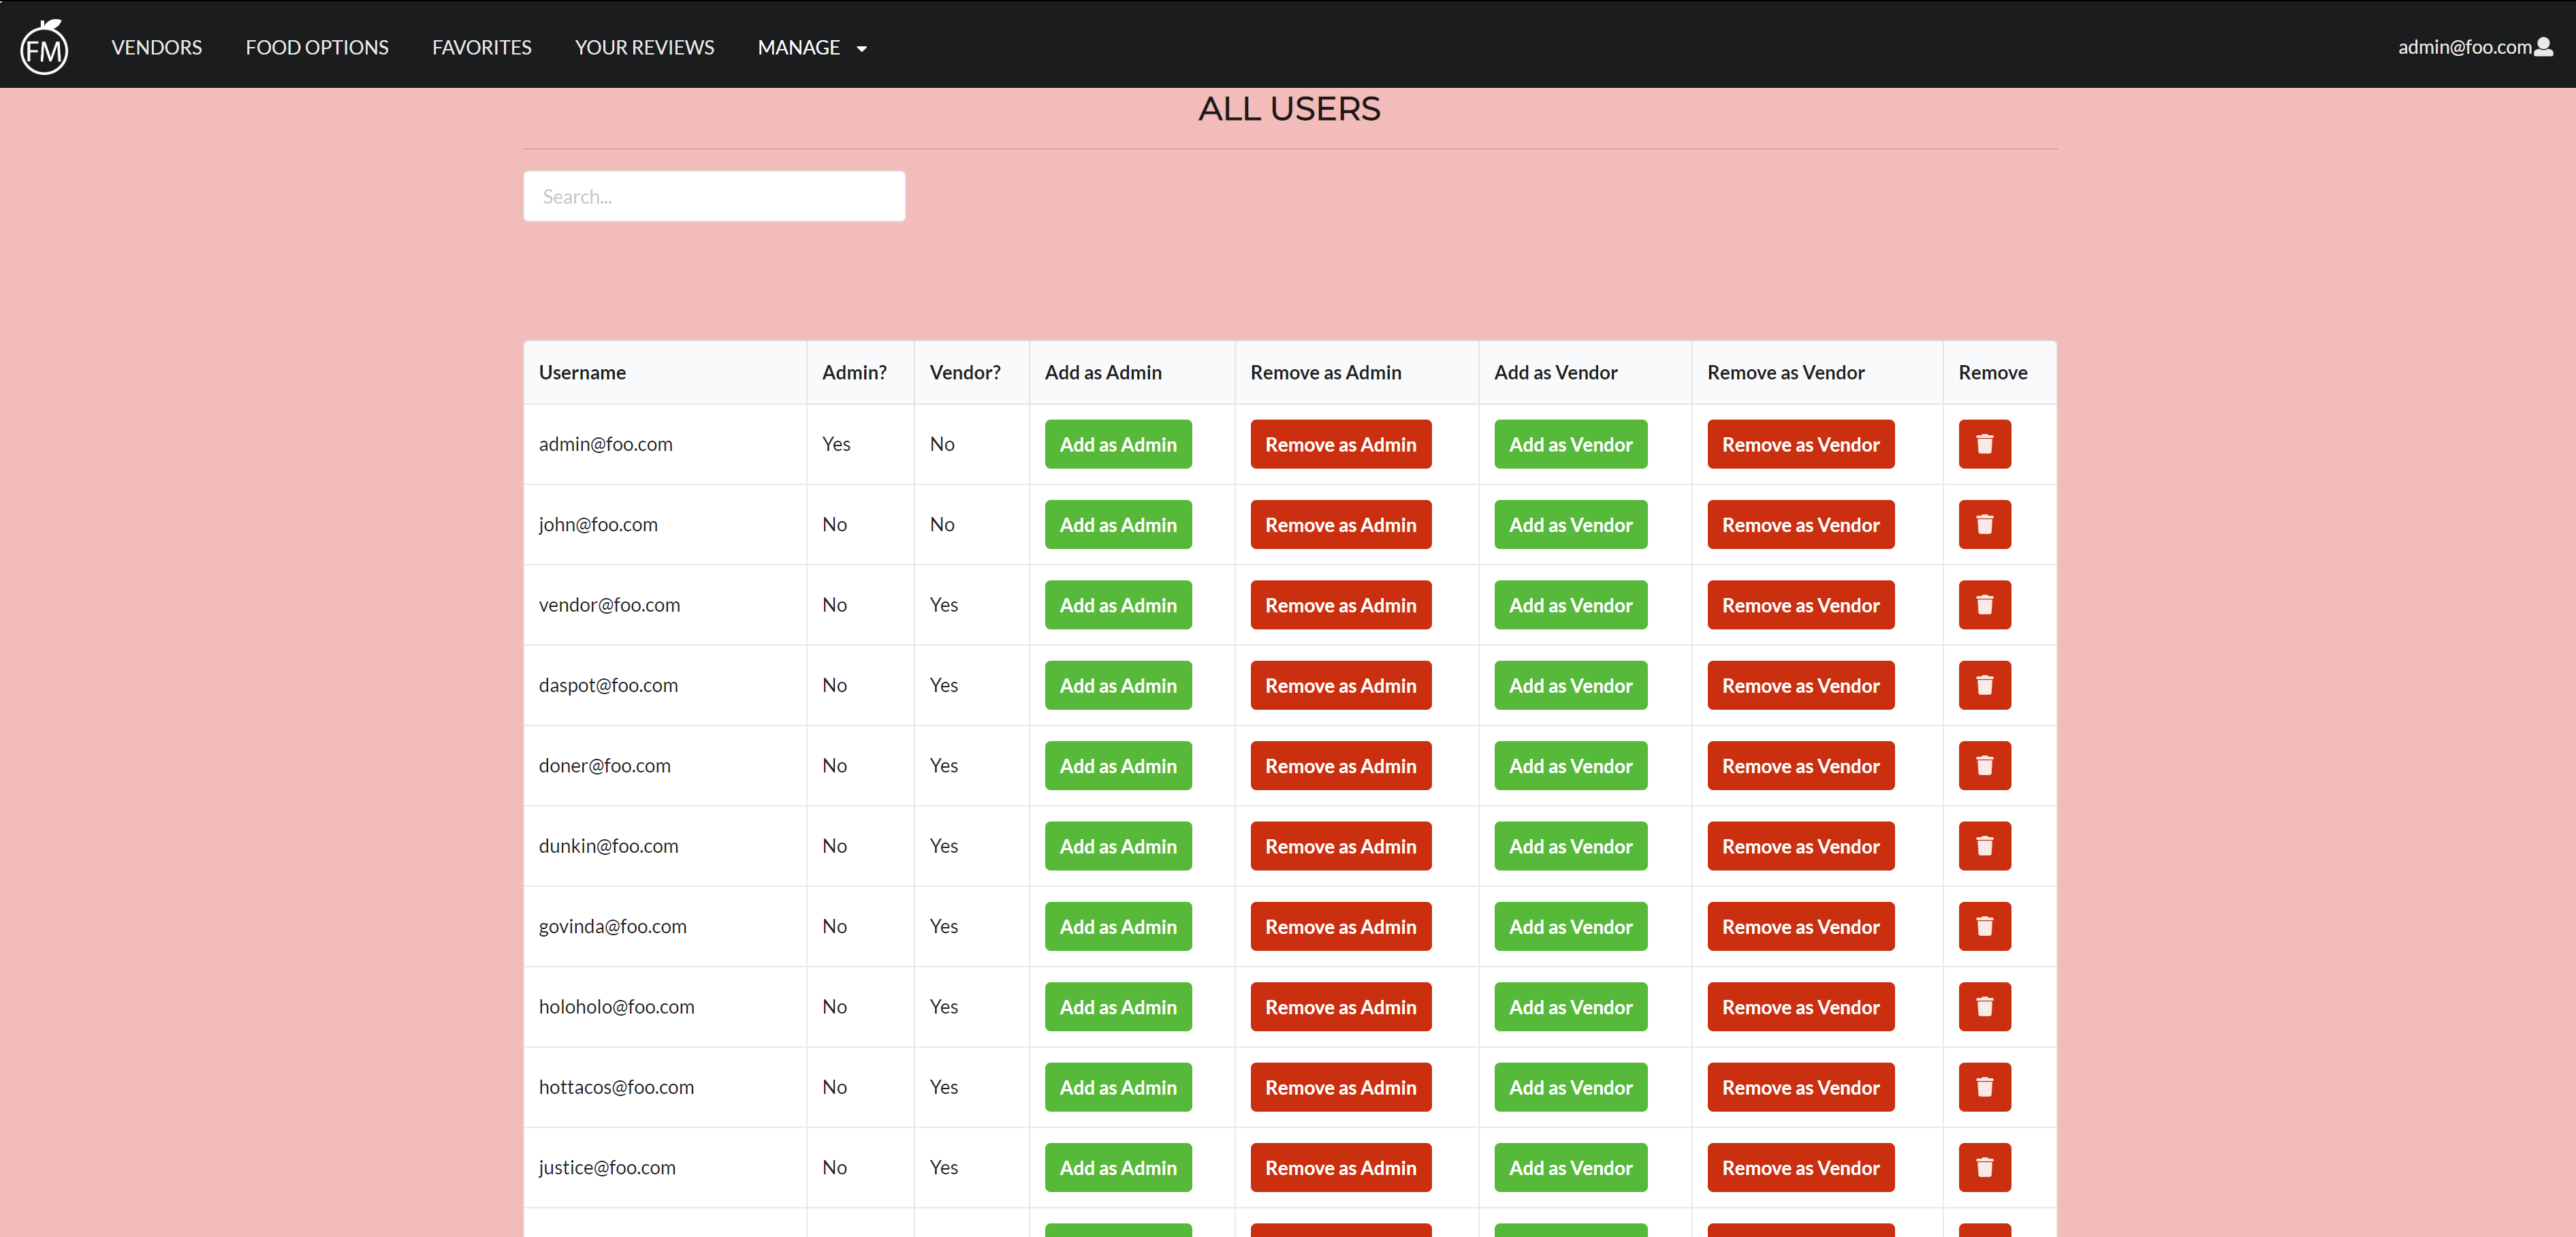Add john@foo.com as Admin
The width and height of the screenshot is (2576, 1237).
1118,525
